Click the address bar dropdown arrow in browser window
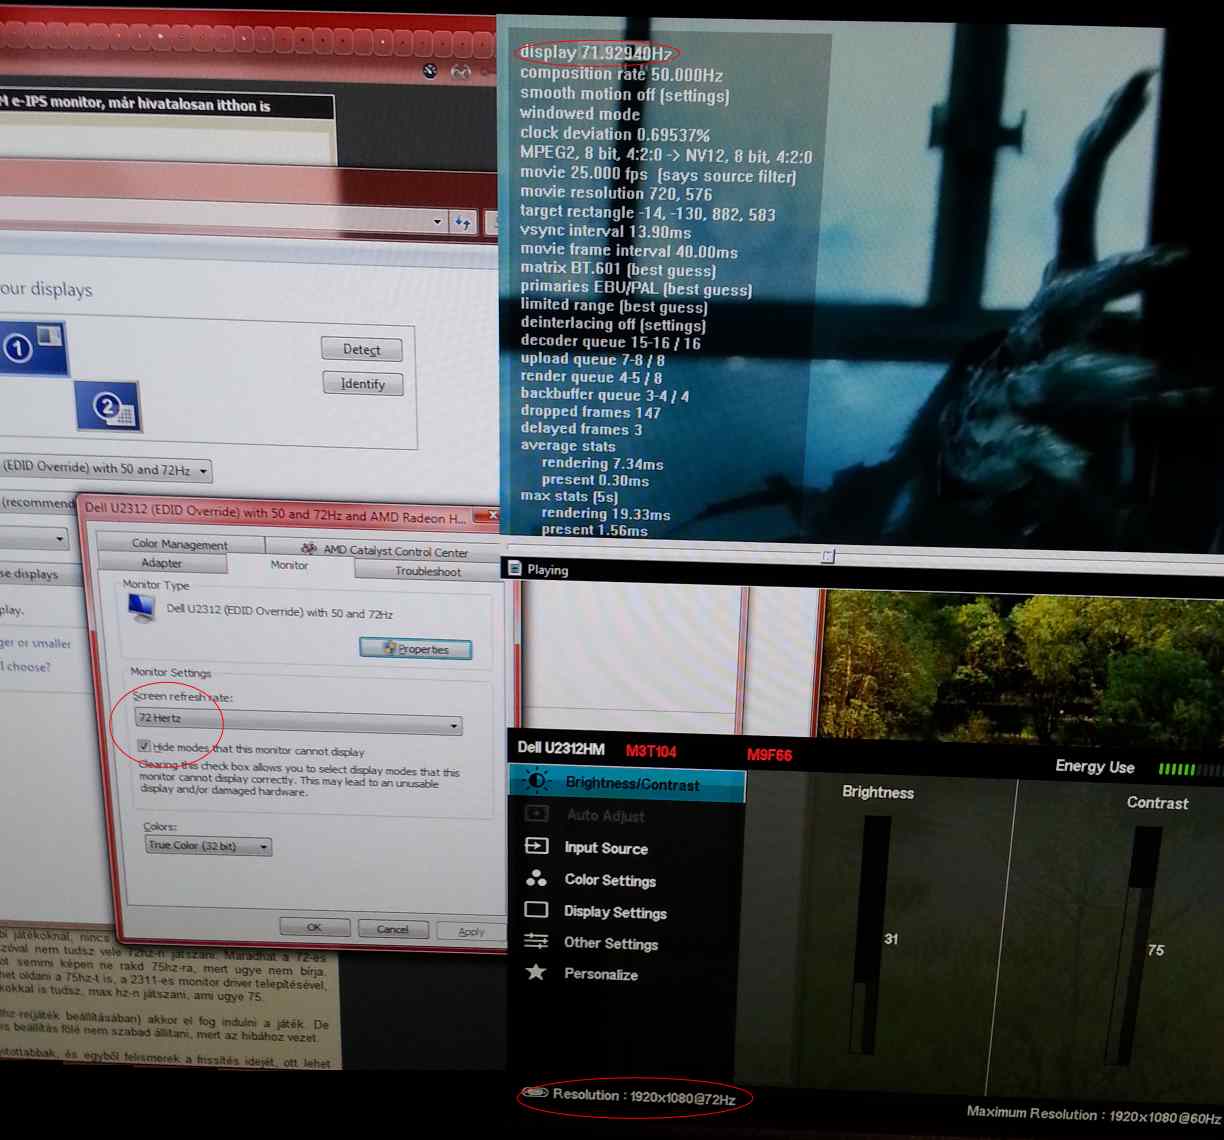This screenshot has height=1140, width=1224. [x=438, y=222]
